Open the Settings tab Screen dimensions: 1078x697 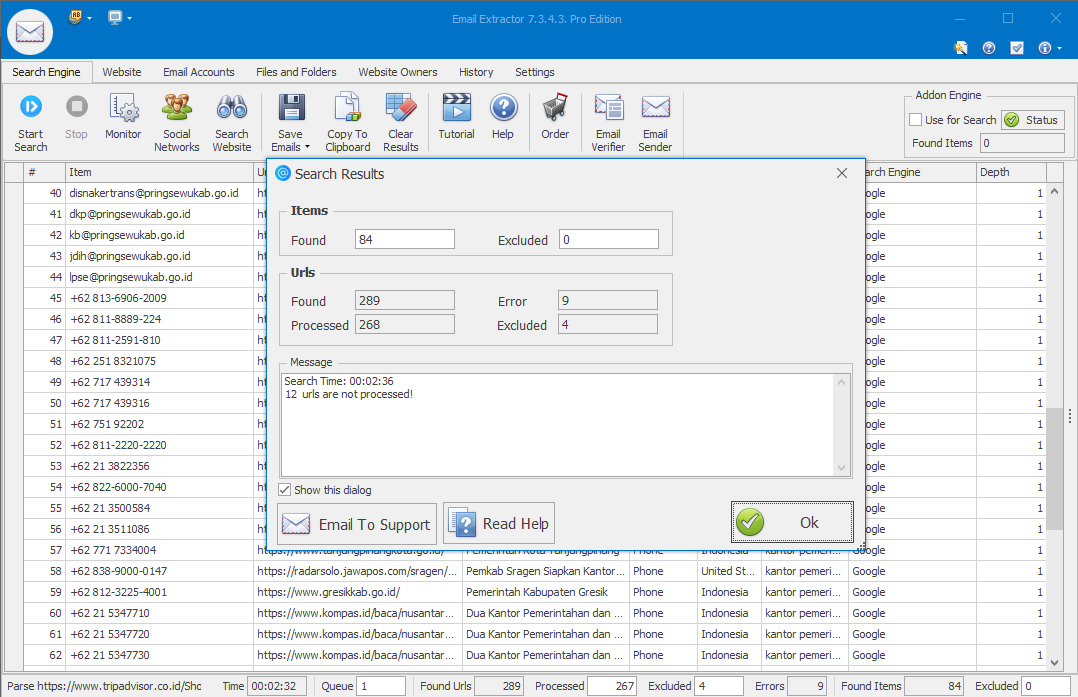(534, 71)
